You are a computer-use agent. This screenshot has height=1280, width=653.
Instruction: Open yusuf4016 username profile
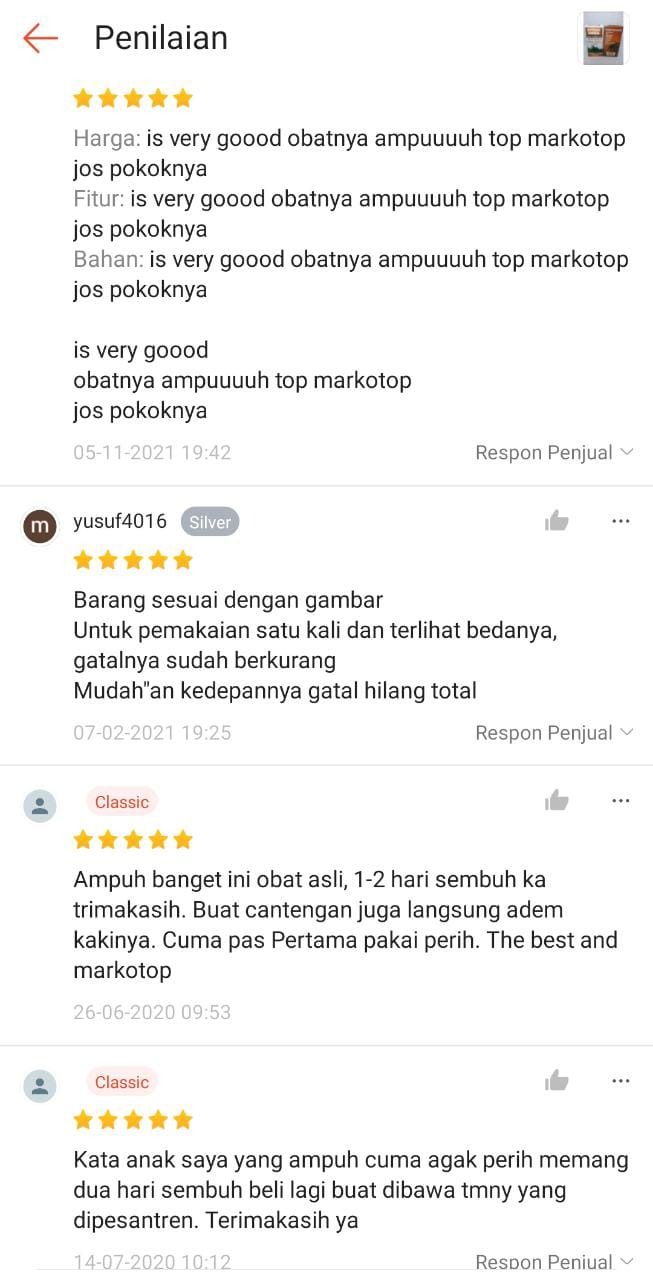120,521
